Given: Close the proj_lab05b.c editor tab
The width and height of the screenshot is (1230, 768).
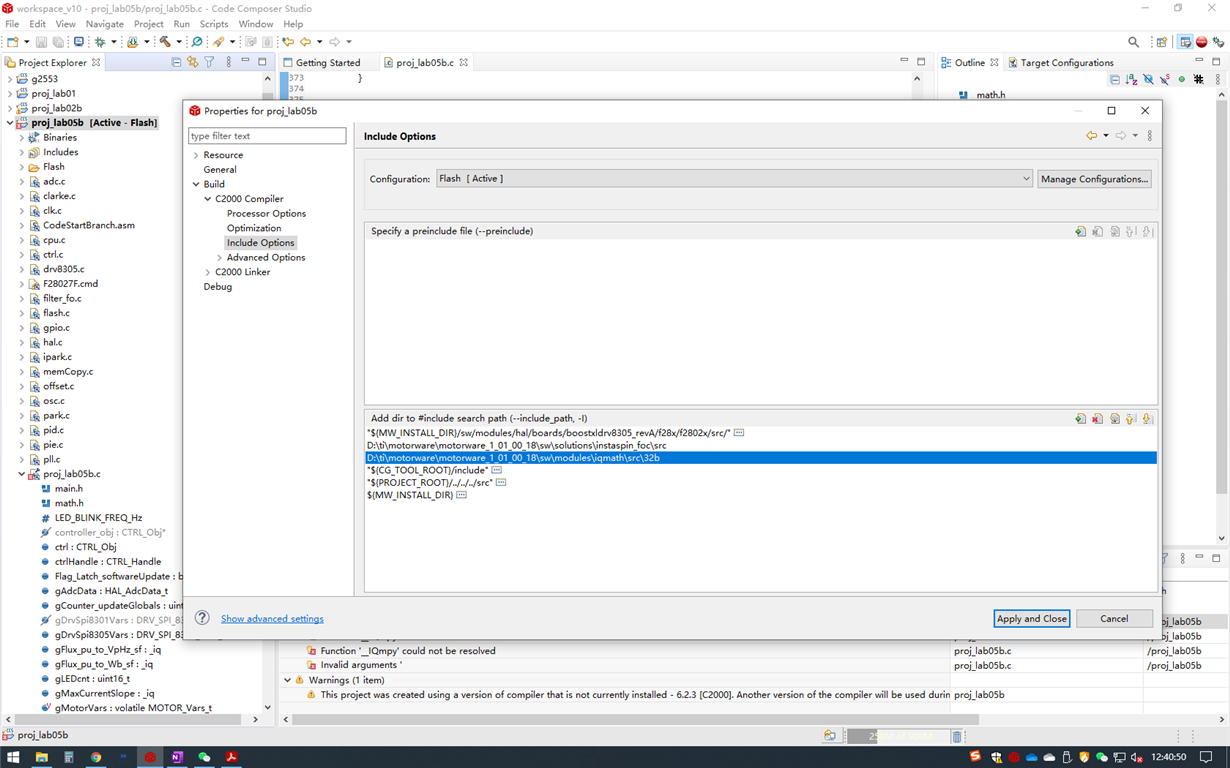Looking at the screenshot, I should pos(463,62).
